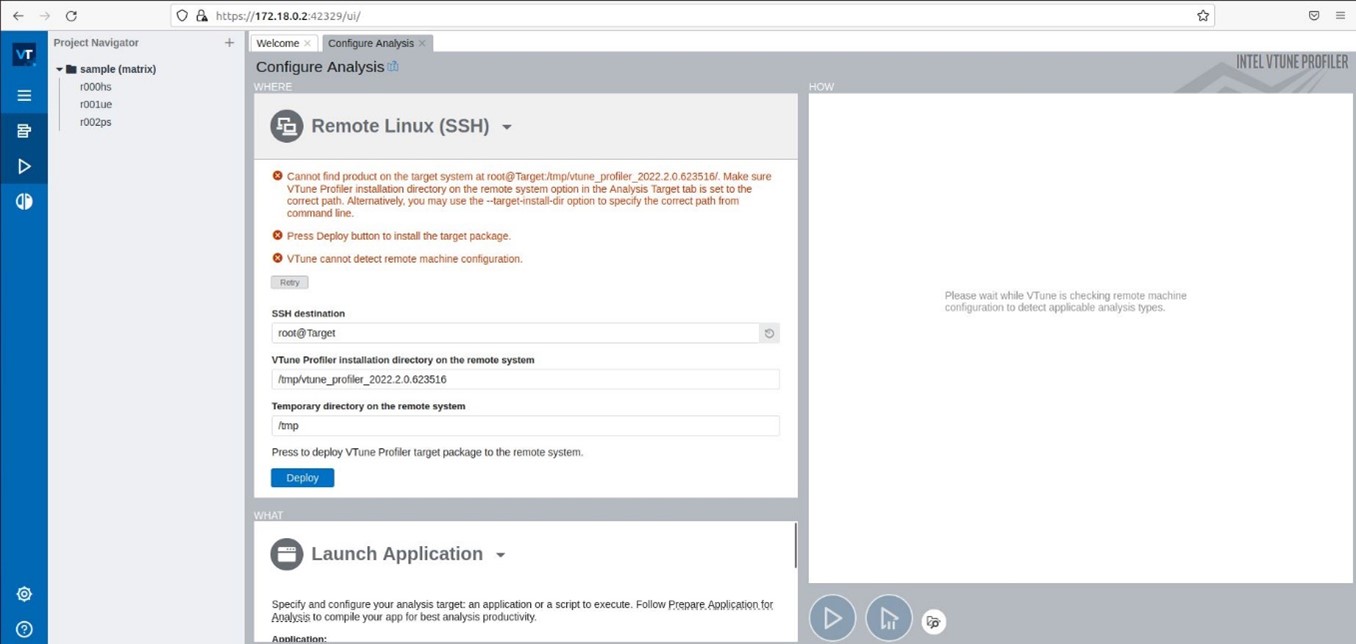The width and height of the screenshot is (1356, 644).
Task: Click the command line icon button
Action: [933, 621]
